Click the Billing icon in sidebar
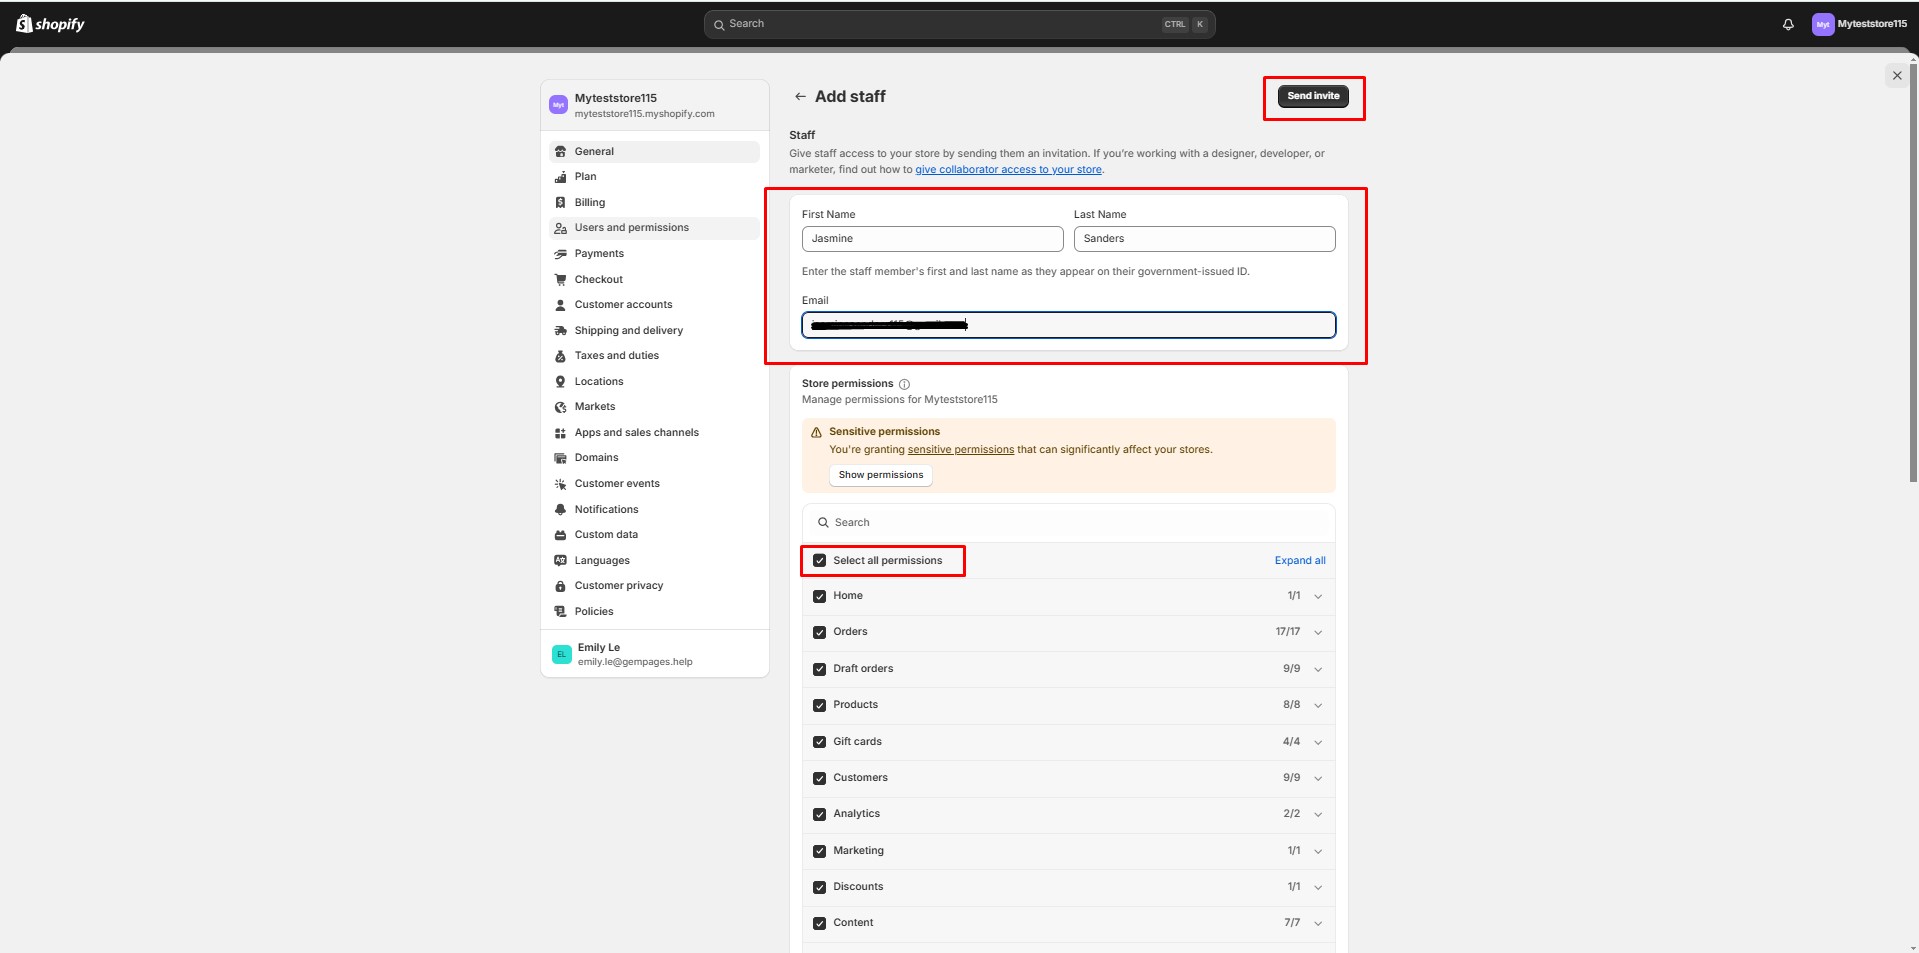Image resolution: width=1919 pixels, height=953 pixels. coord(560,203)
